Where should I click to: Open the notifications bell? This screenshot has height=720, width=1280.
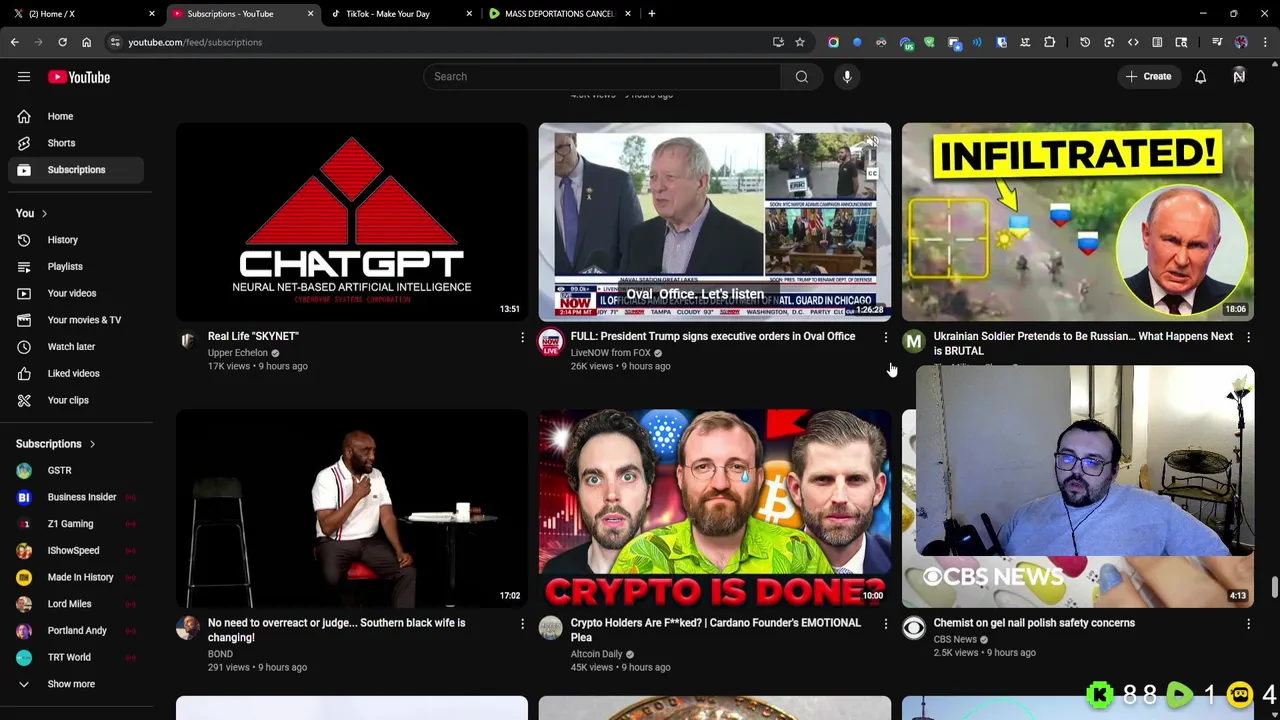pyautogui.click(x=1200, y=77)
